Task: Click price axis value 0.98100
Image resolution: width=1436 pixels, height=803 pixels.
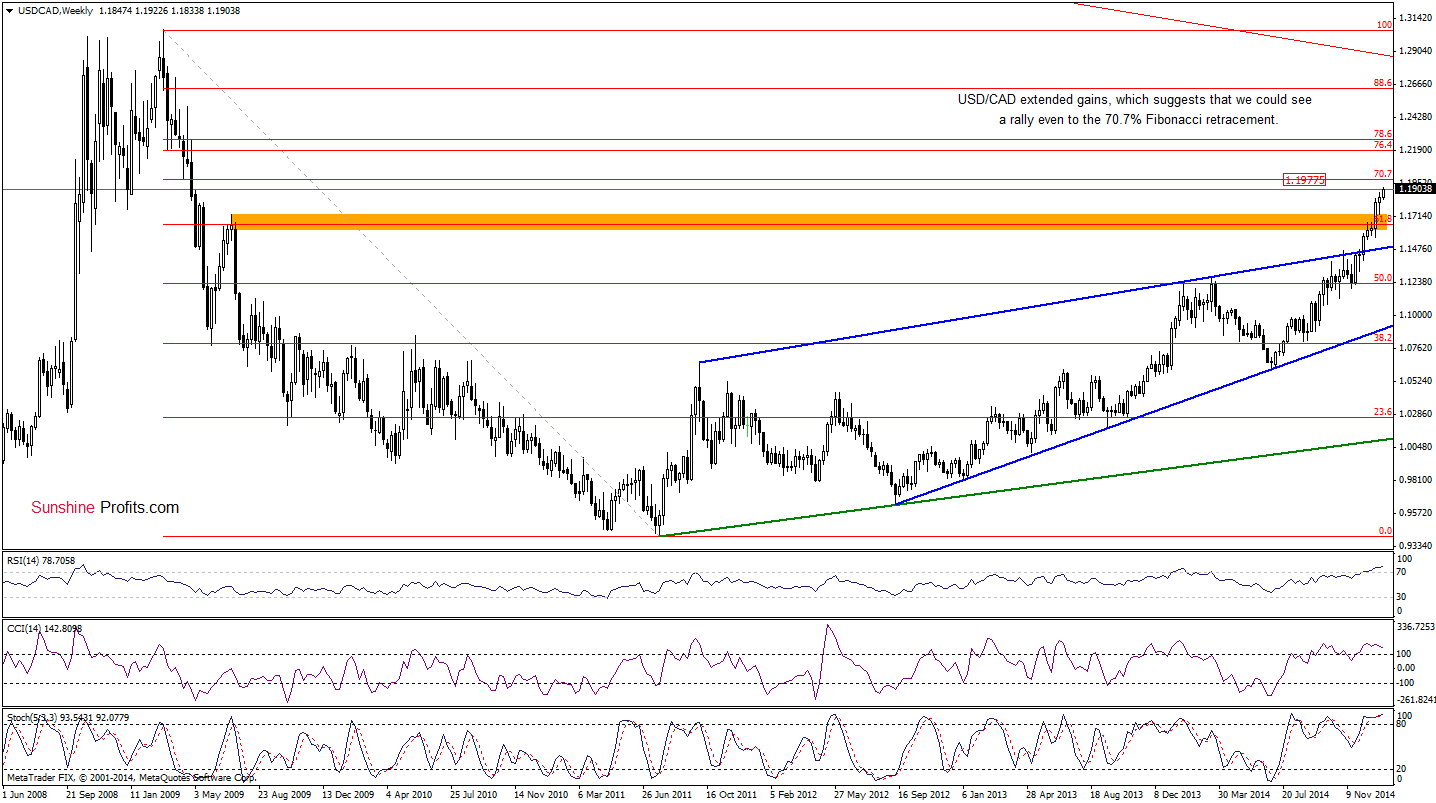Action: (1416, 480)
